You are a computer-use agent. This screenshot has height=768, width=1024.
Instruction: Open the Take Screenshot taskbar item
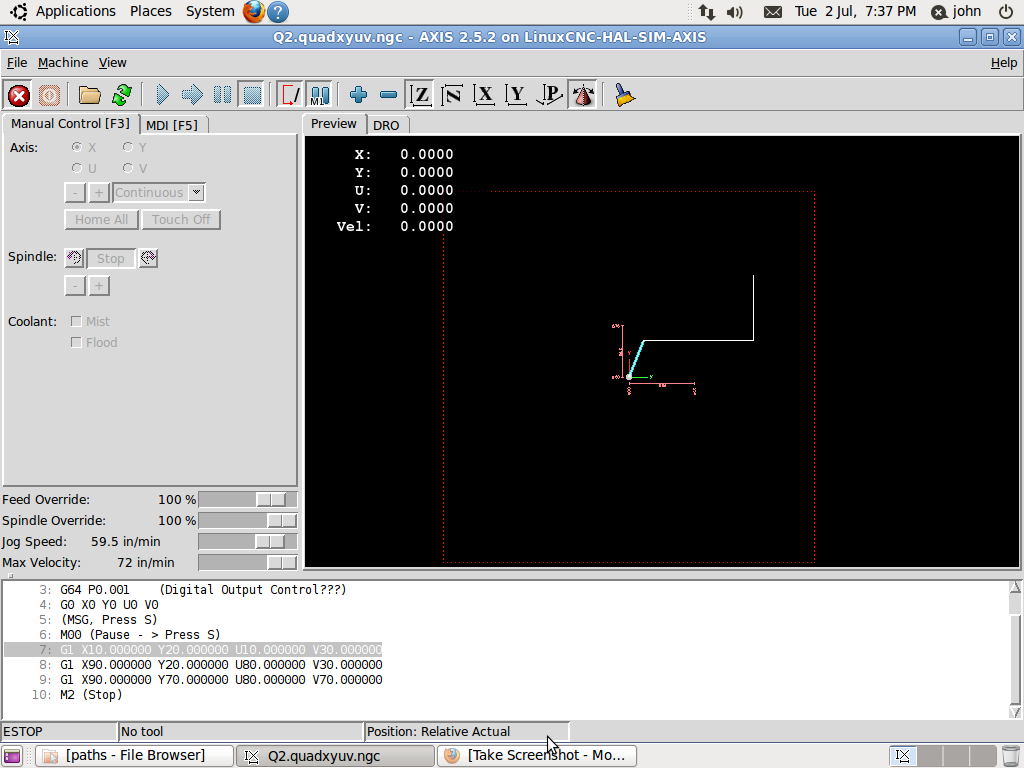coord(536,756)
